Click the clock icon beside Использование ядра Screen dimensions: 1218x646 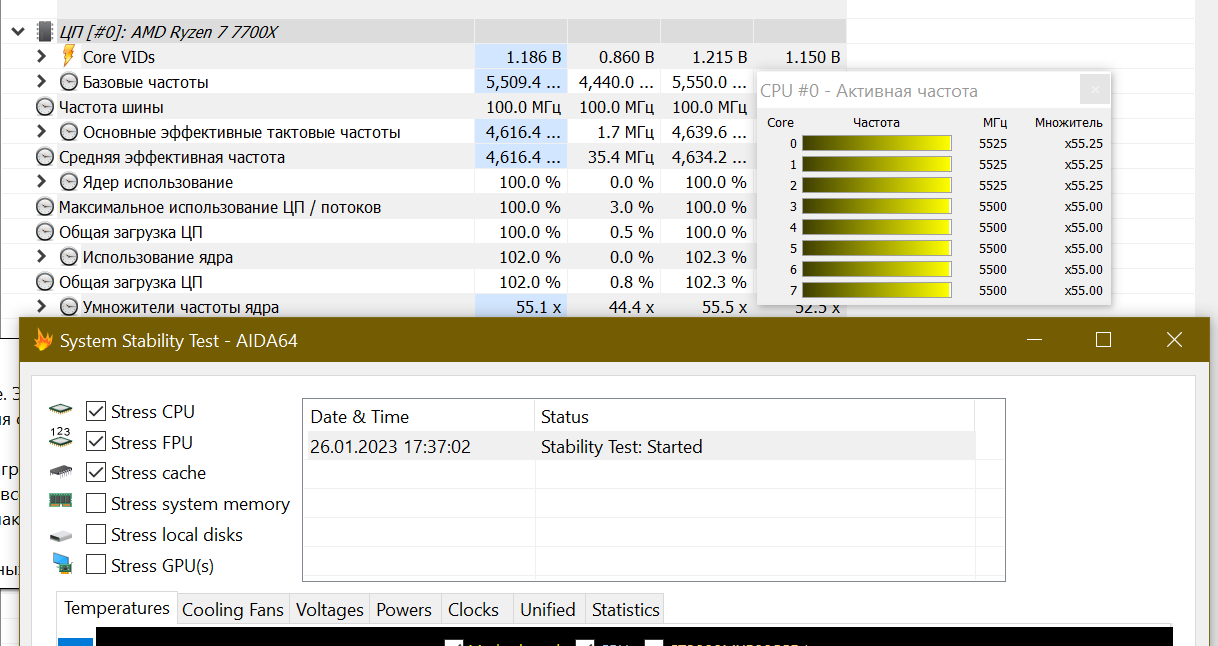click(x=69, y=257)
